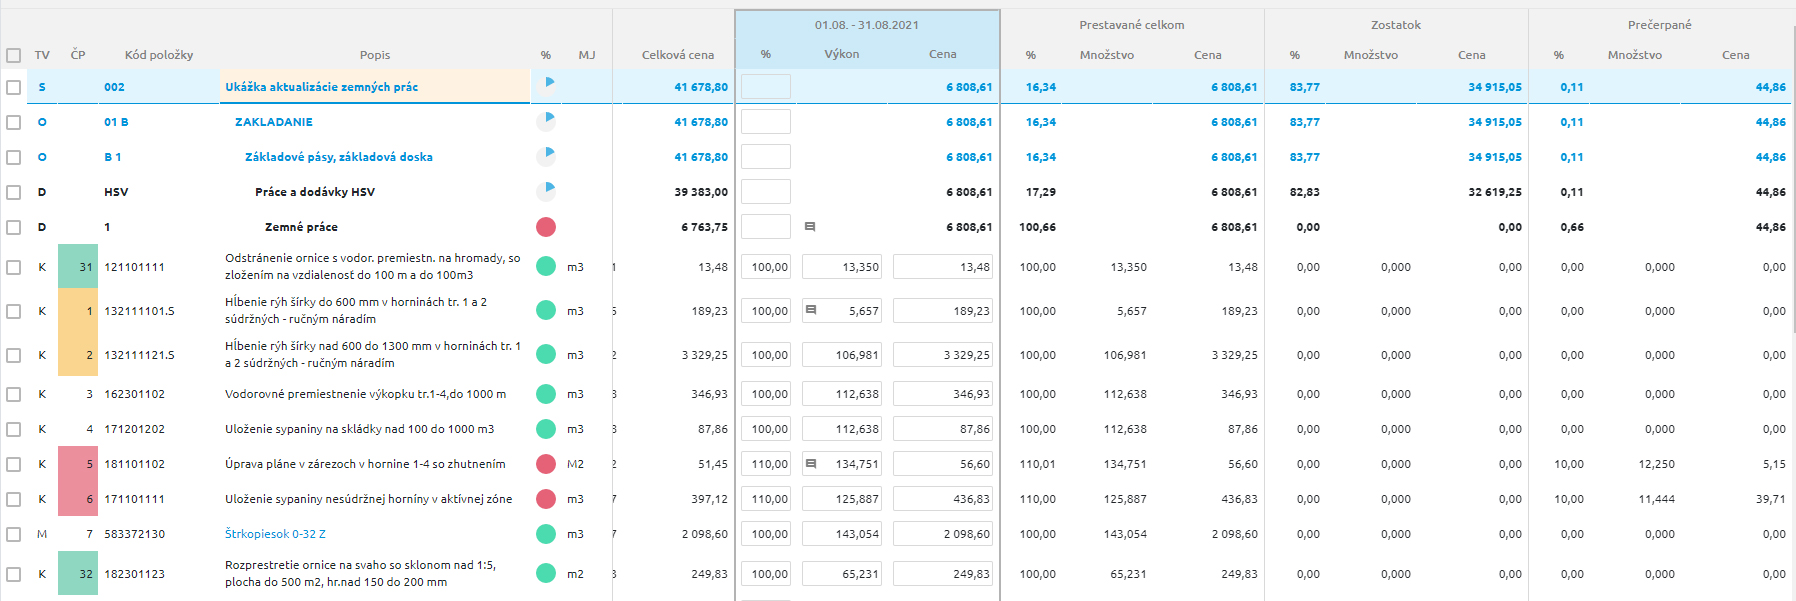Click green status circle for item 162301102
1796x601 pixels.
point(546,394)
